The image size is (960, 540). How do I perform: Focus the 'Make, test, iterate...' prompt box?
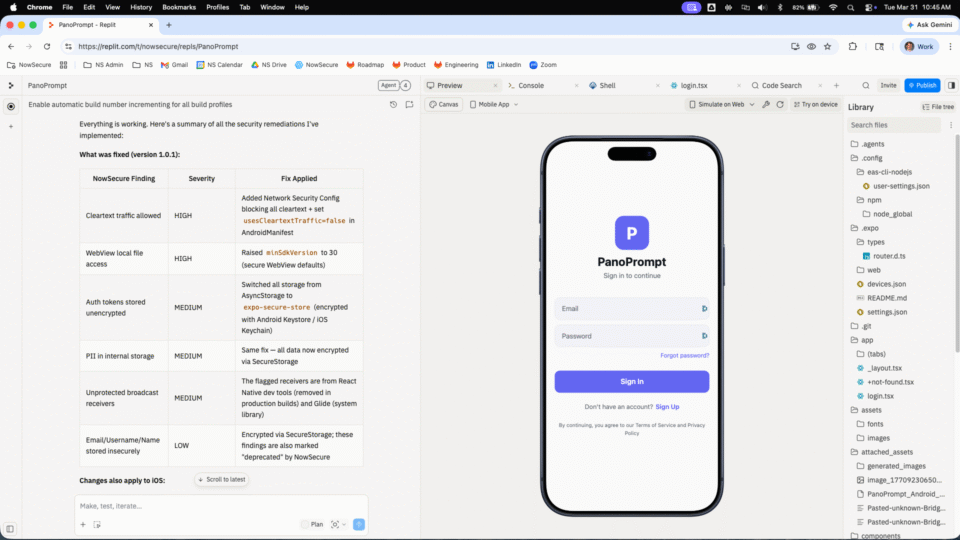tap(220, 506)
